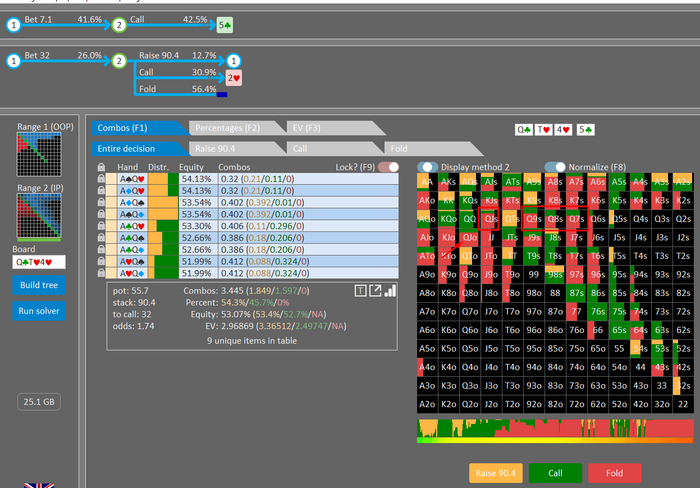
Task: Click the 53.30% equity value
Action: [x=196, y=226]
